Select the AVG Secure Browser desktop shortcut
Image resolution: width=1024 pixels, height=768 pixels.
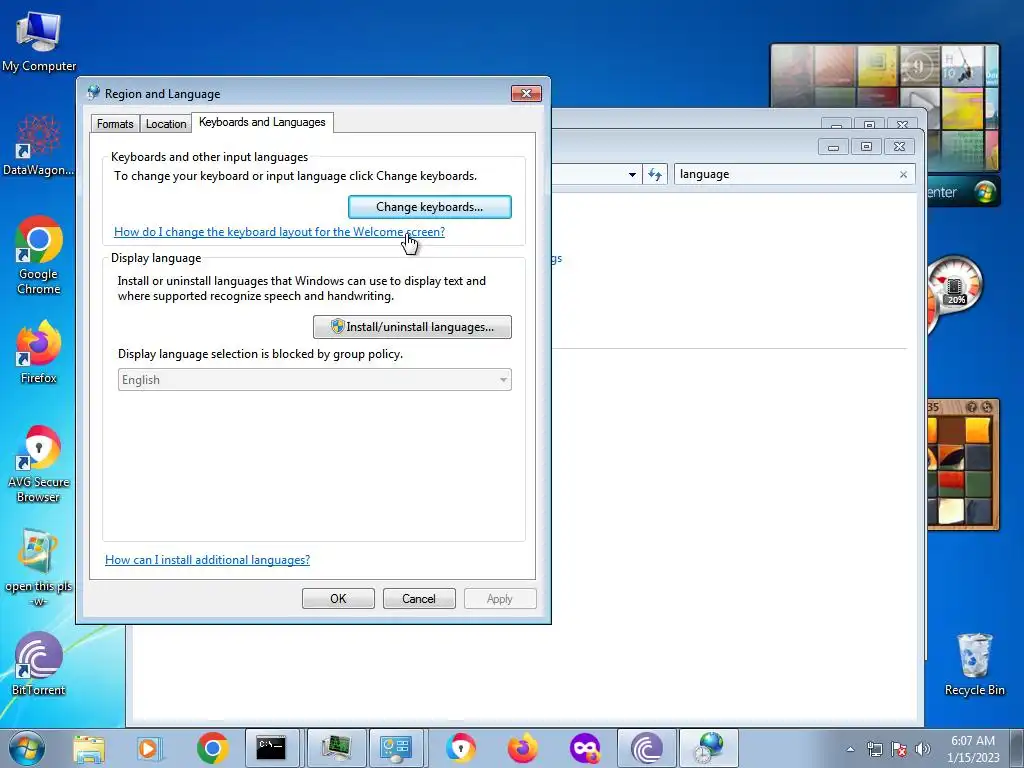(39, 464)
